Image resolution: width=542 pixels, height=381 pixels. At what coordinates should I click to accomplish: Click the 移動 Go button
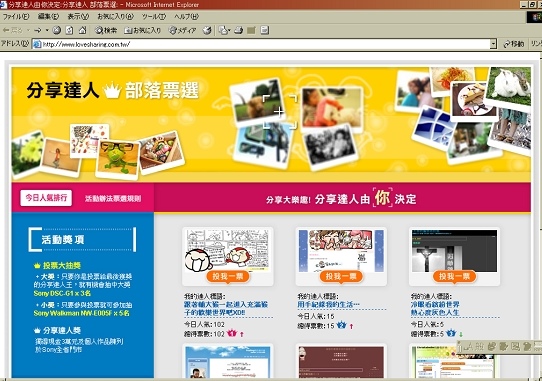point(514,44)
